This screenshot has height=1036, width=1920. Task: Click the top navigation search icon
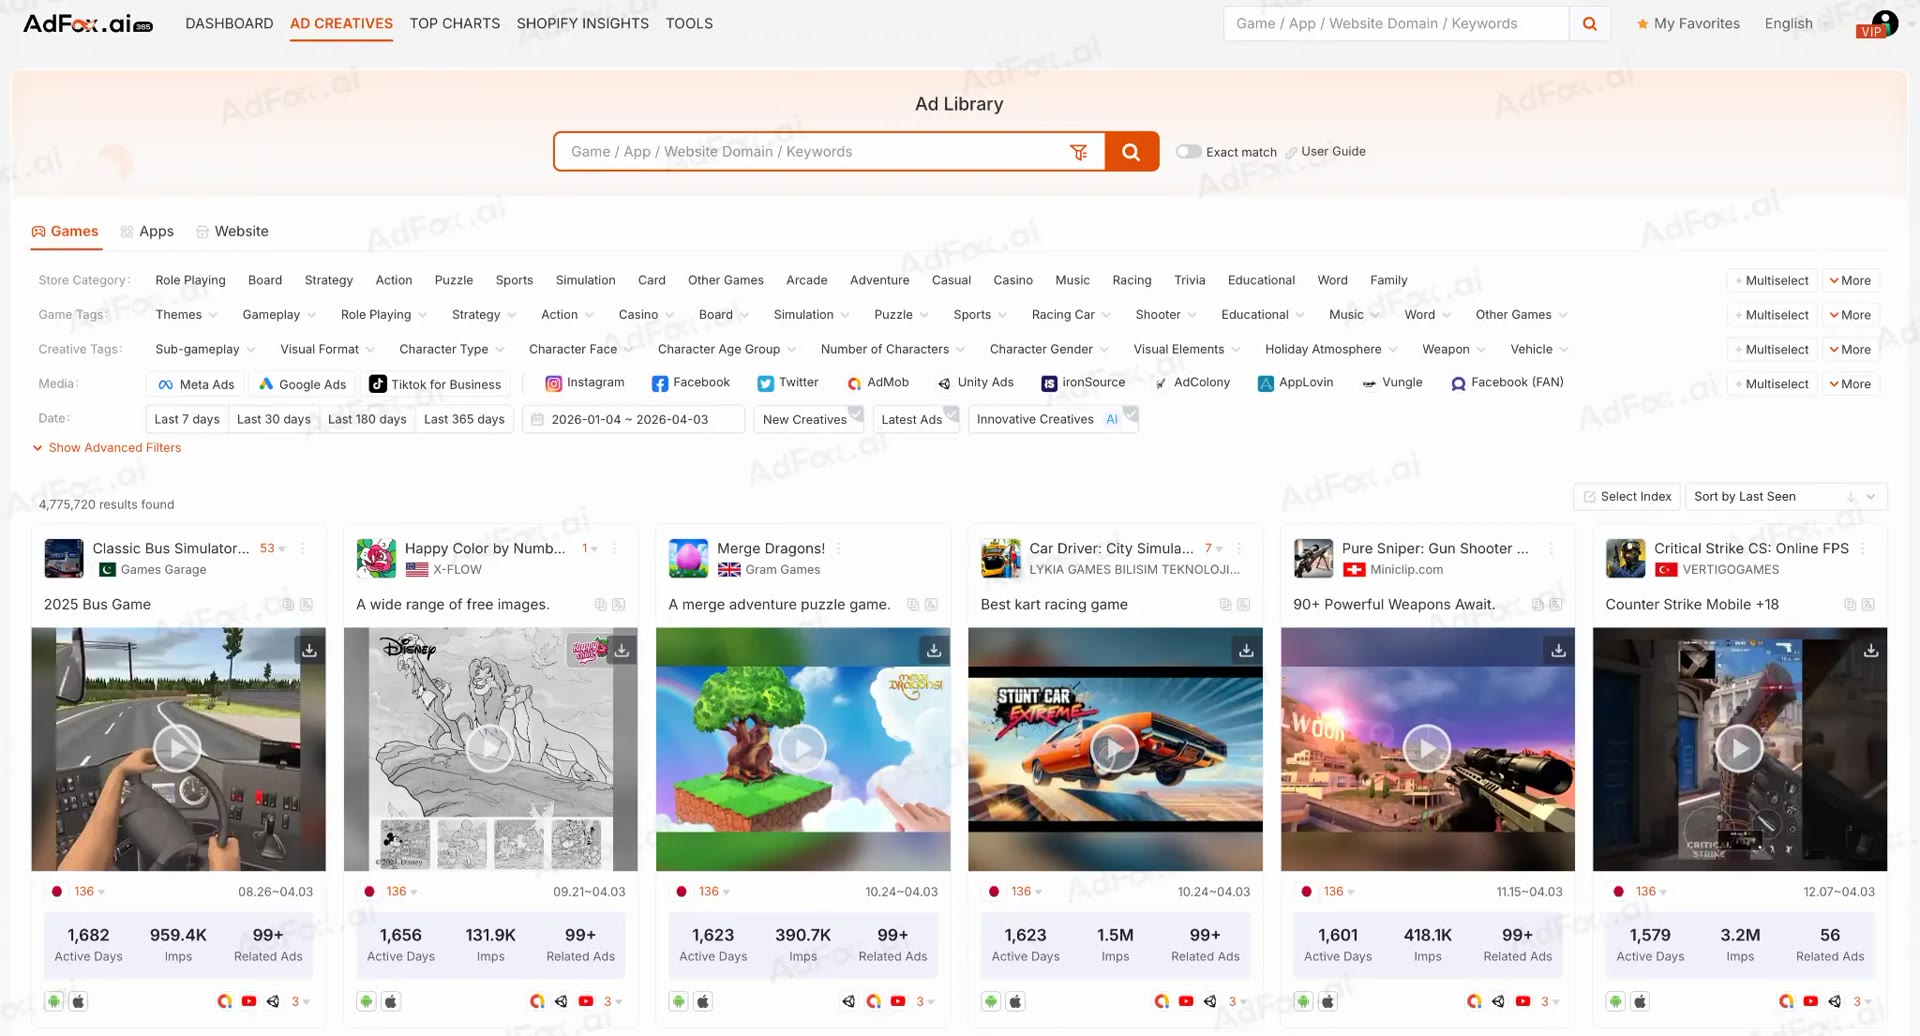[1589, 24]
